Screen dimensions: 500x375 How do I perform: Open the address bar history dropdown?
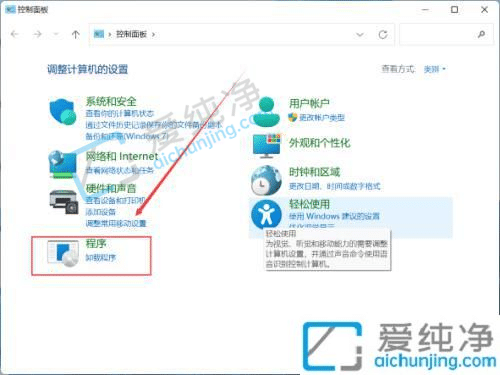360,34
